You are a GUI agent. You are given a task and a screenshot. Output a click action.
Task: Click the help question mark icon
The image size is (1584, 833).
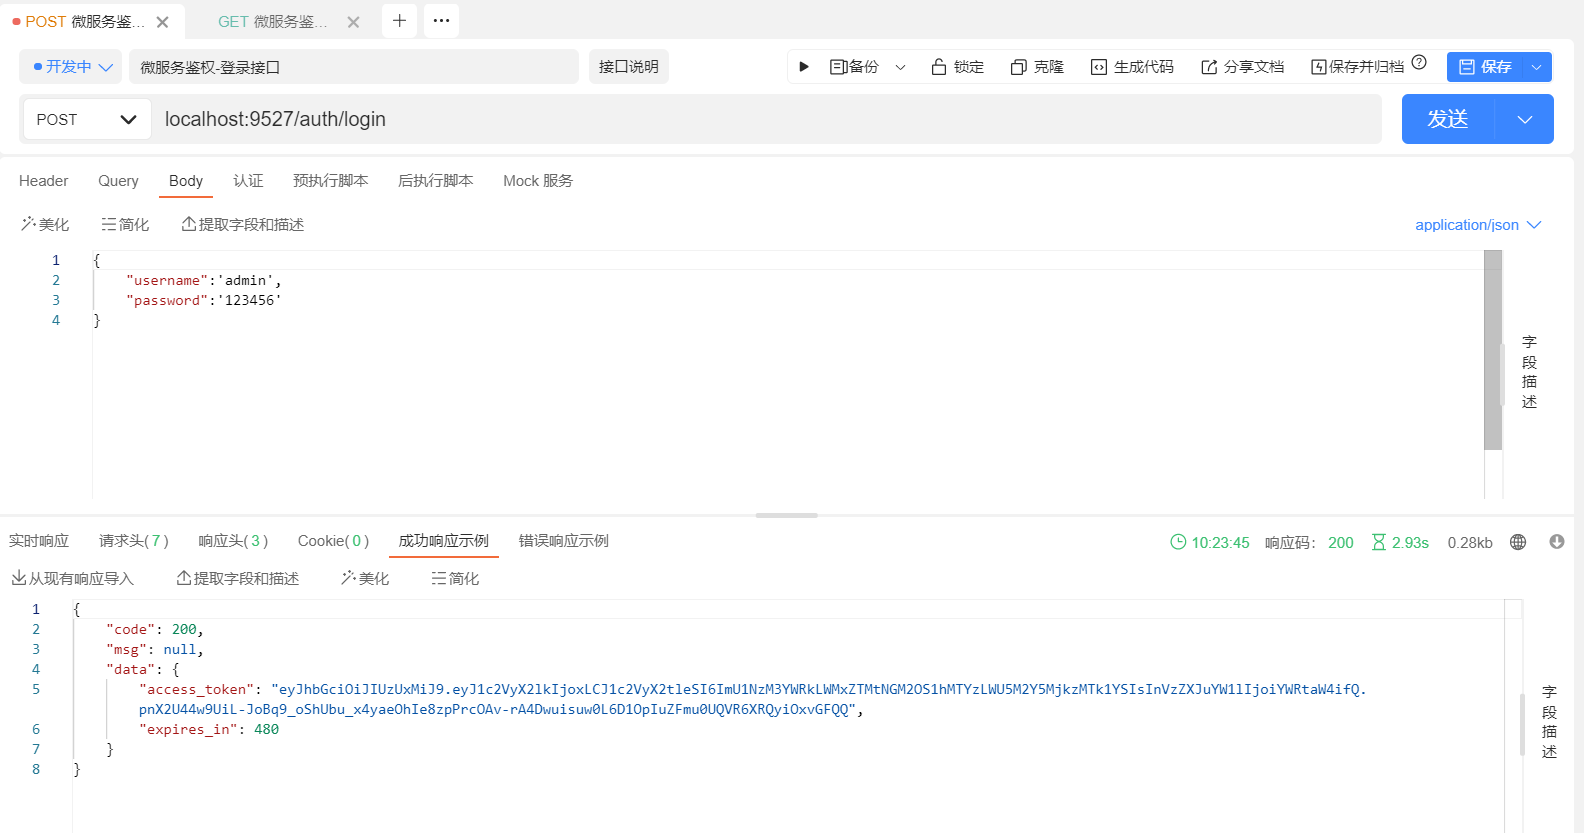click(x=1418, y=63)
